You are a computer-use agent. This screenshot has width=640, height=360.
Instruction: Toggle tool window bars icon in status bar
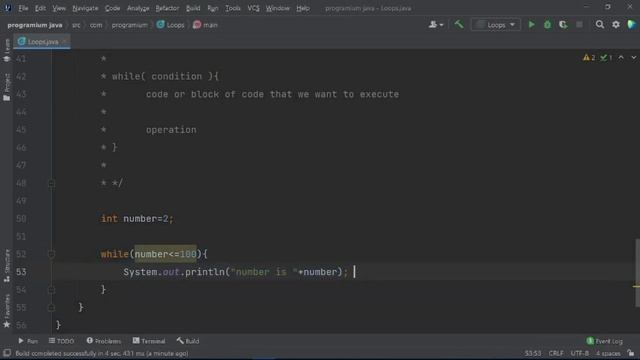point(7,353)
